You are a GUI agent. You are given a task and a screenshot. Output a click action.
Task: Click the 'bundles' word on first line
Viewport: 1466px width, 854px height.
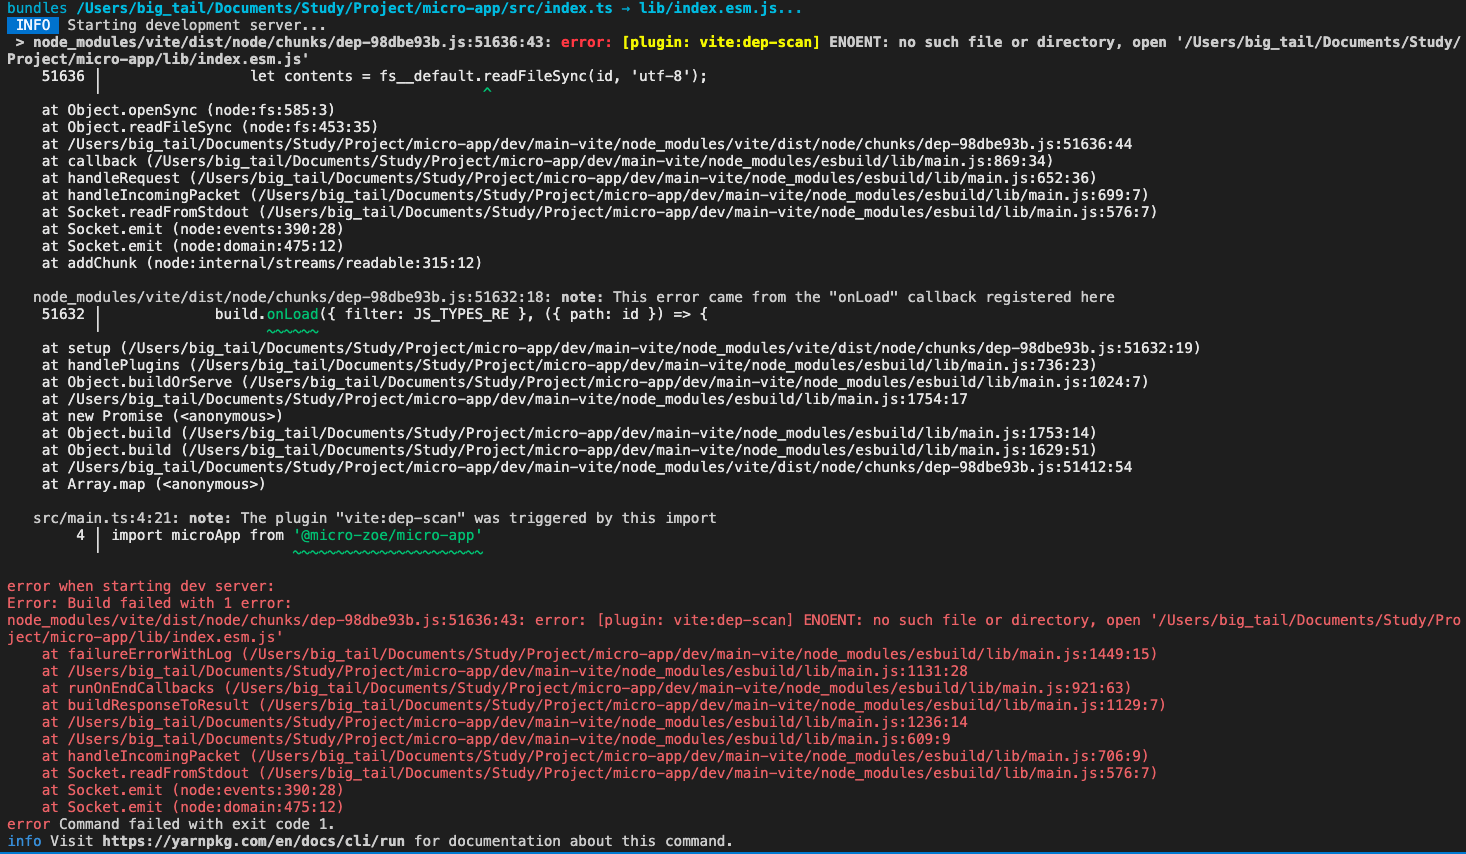pyautogui.click(x=37, y=8)
